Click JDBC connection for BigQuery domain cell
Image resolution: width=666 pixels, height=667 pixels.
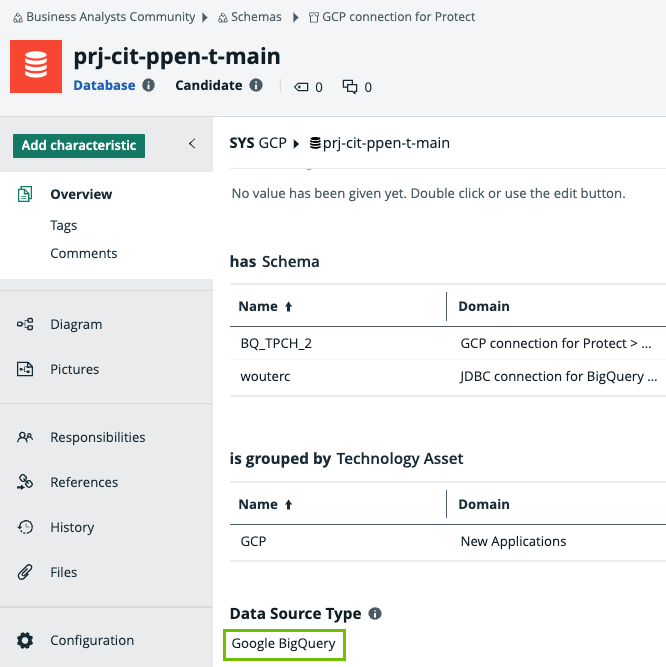pyautogui.click(x=559, y=376)
